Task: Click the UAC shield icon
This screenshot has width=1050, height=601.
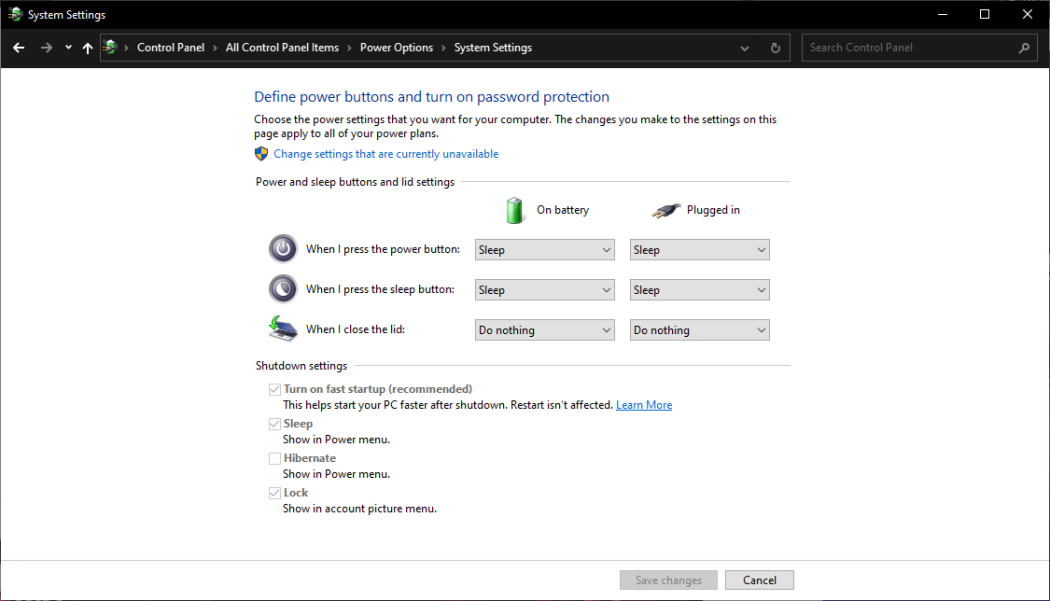Action: click(260, 153)
